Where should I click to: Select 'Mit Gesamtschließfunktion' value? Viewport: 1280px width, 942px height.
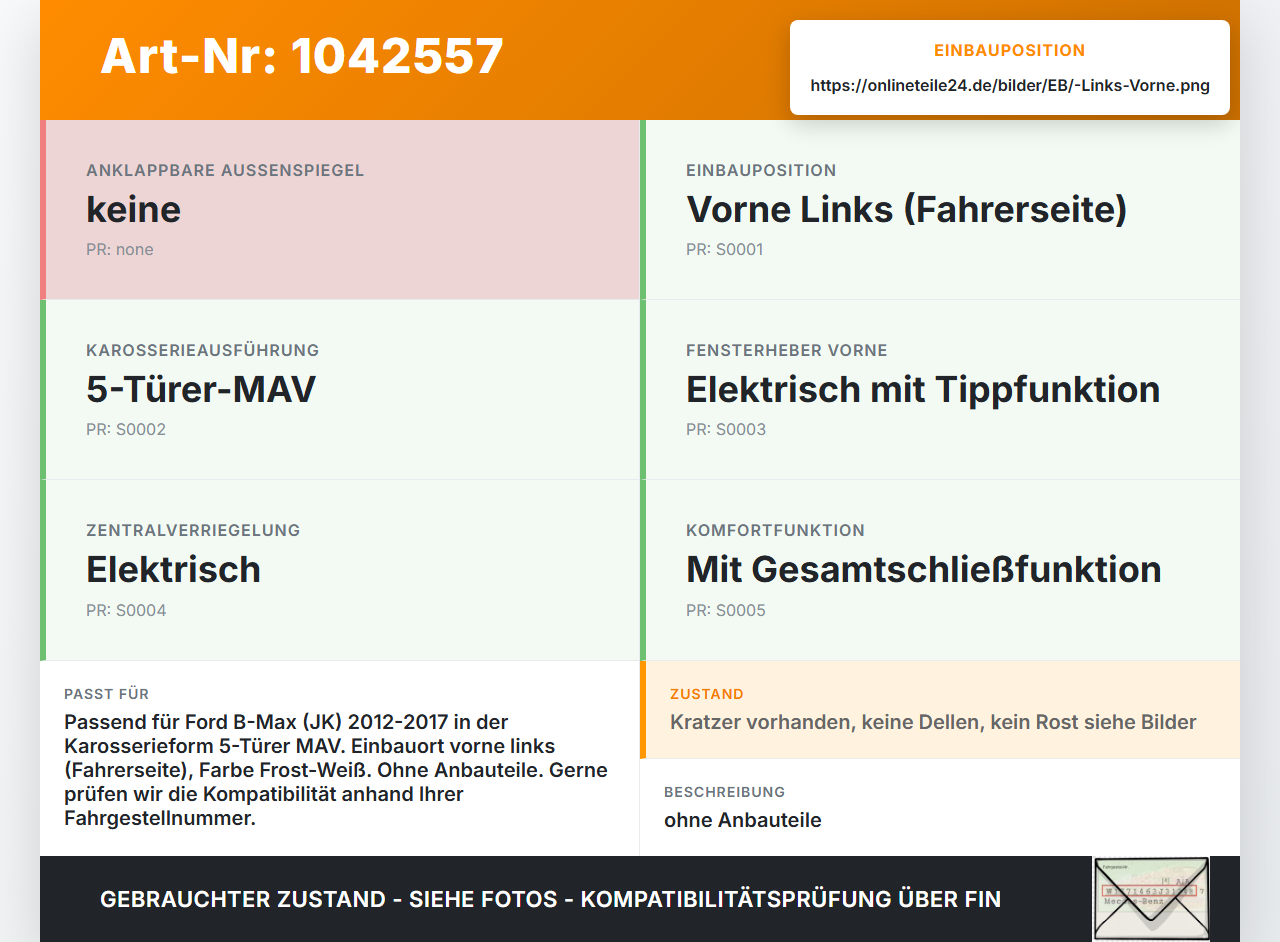click(924, 569)
